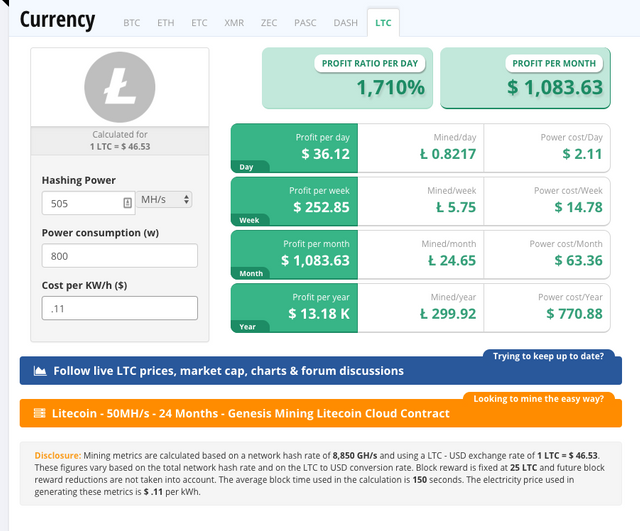Click the Profit Ratio Per Day card
The height and width of the screenshot is (531, 640).
point(347,78)
